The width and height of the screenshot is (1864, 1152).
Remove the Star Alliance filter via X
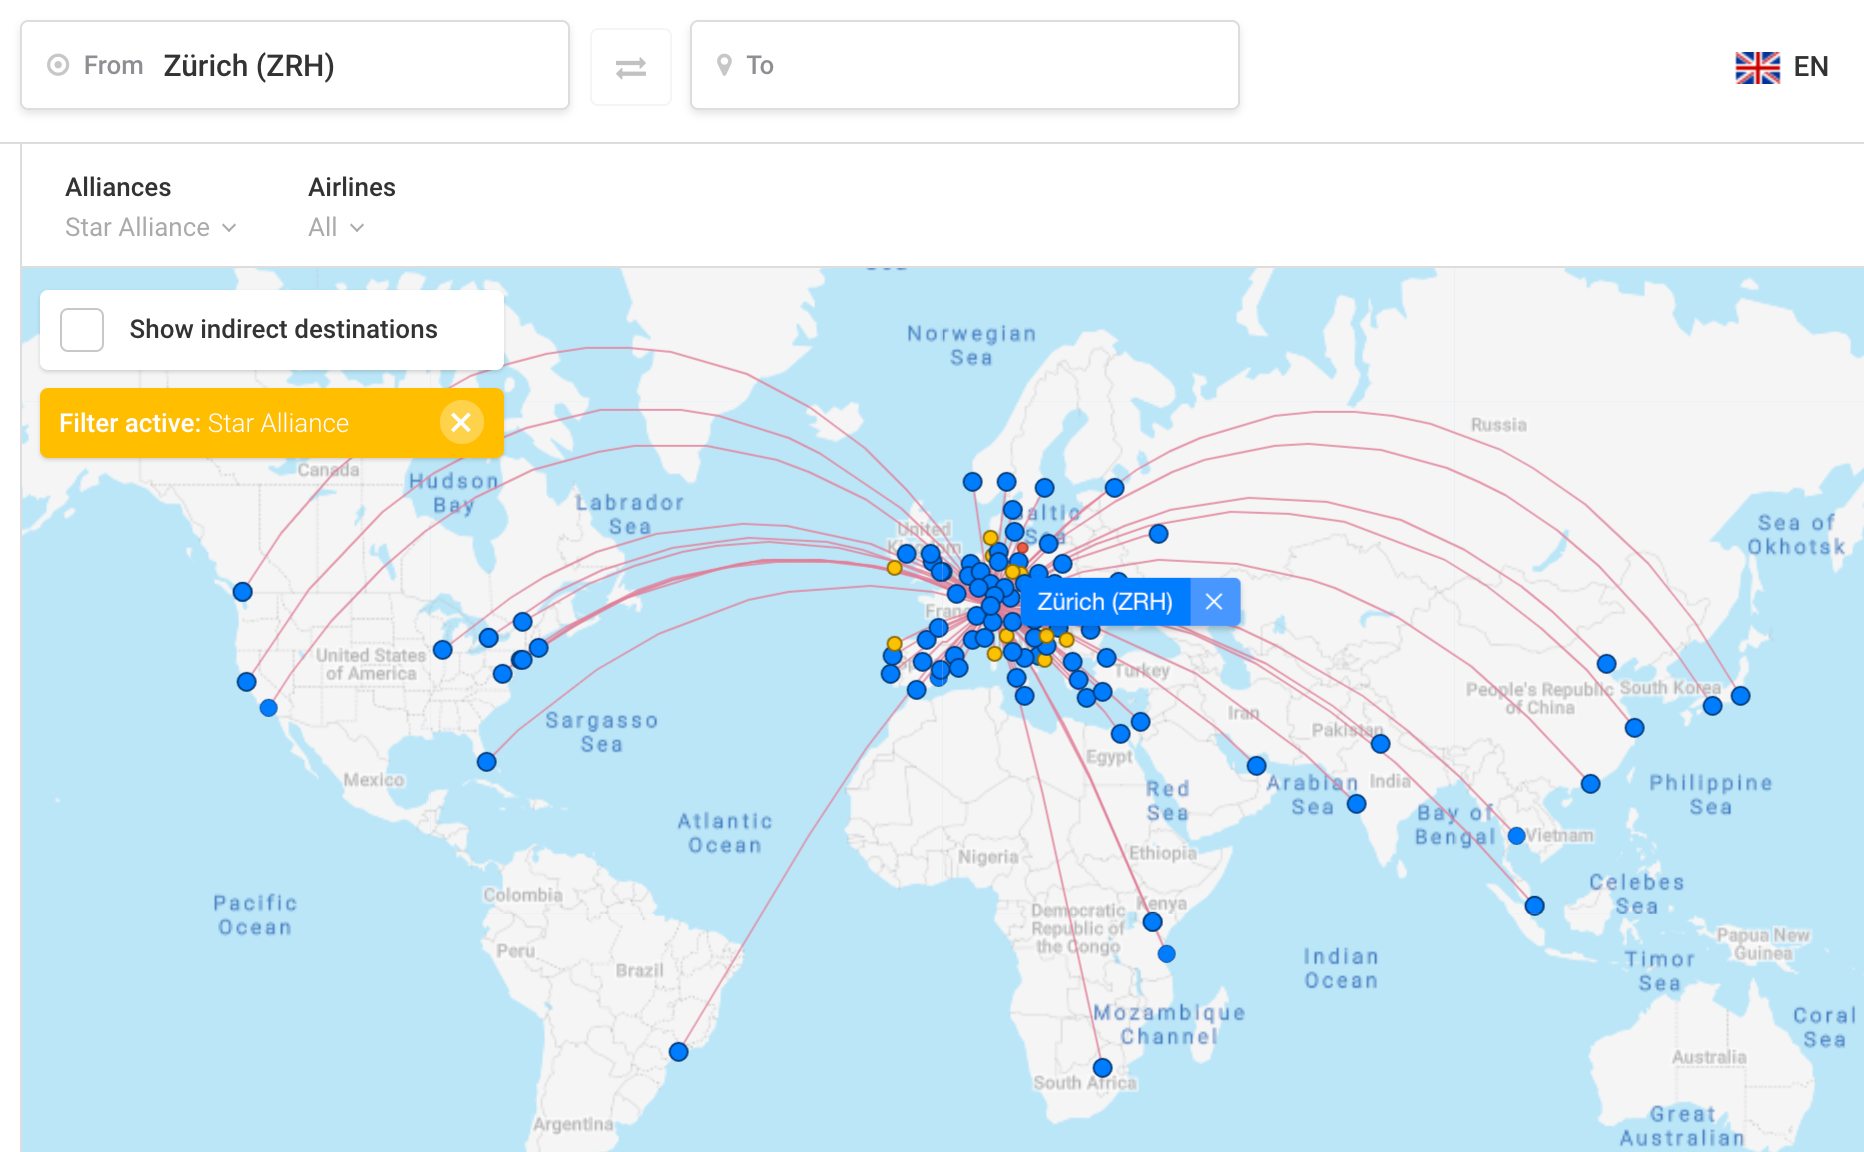click(461, 423)
